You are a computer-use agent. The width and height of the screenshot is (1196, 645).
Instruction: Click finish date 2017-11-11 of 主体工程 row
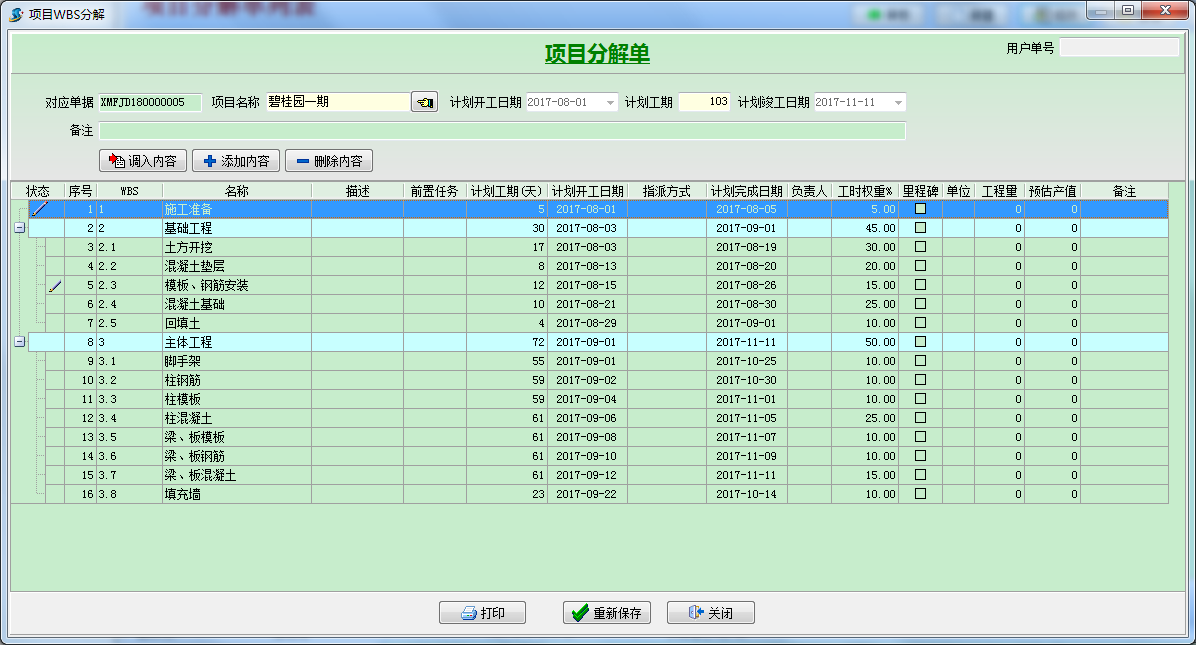point(746,342)
